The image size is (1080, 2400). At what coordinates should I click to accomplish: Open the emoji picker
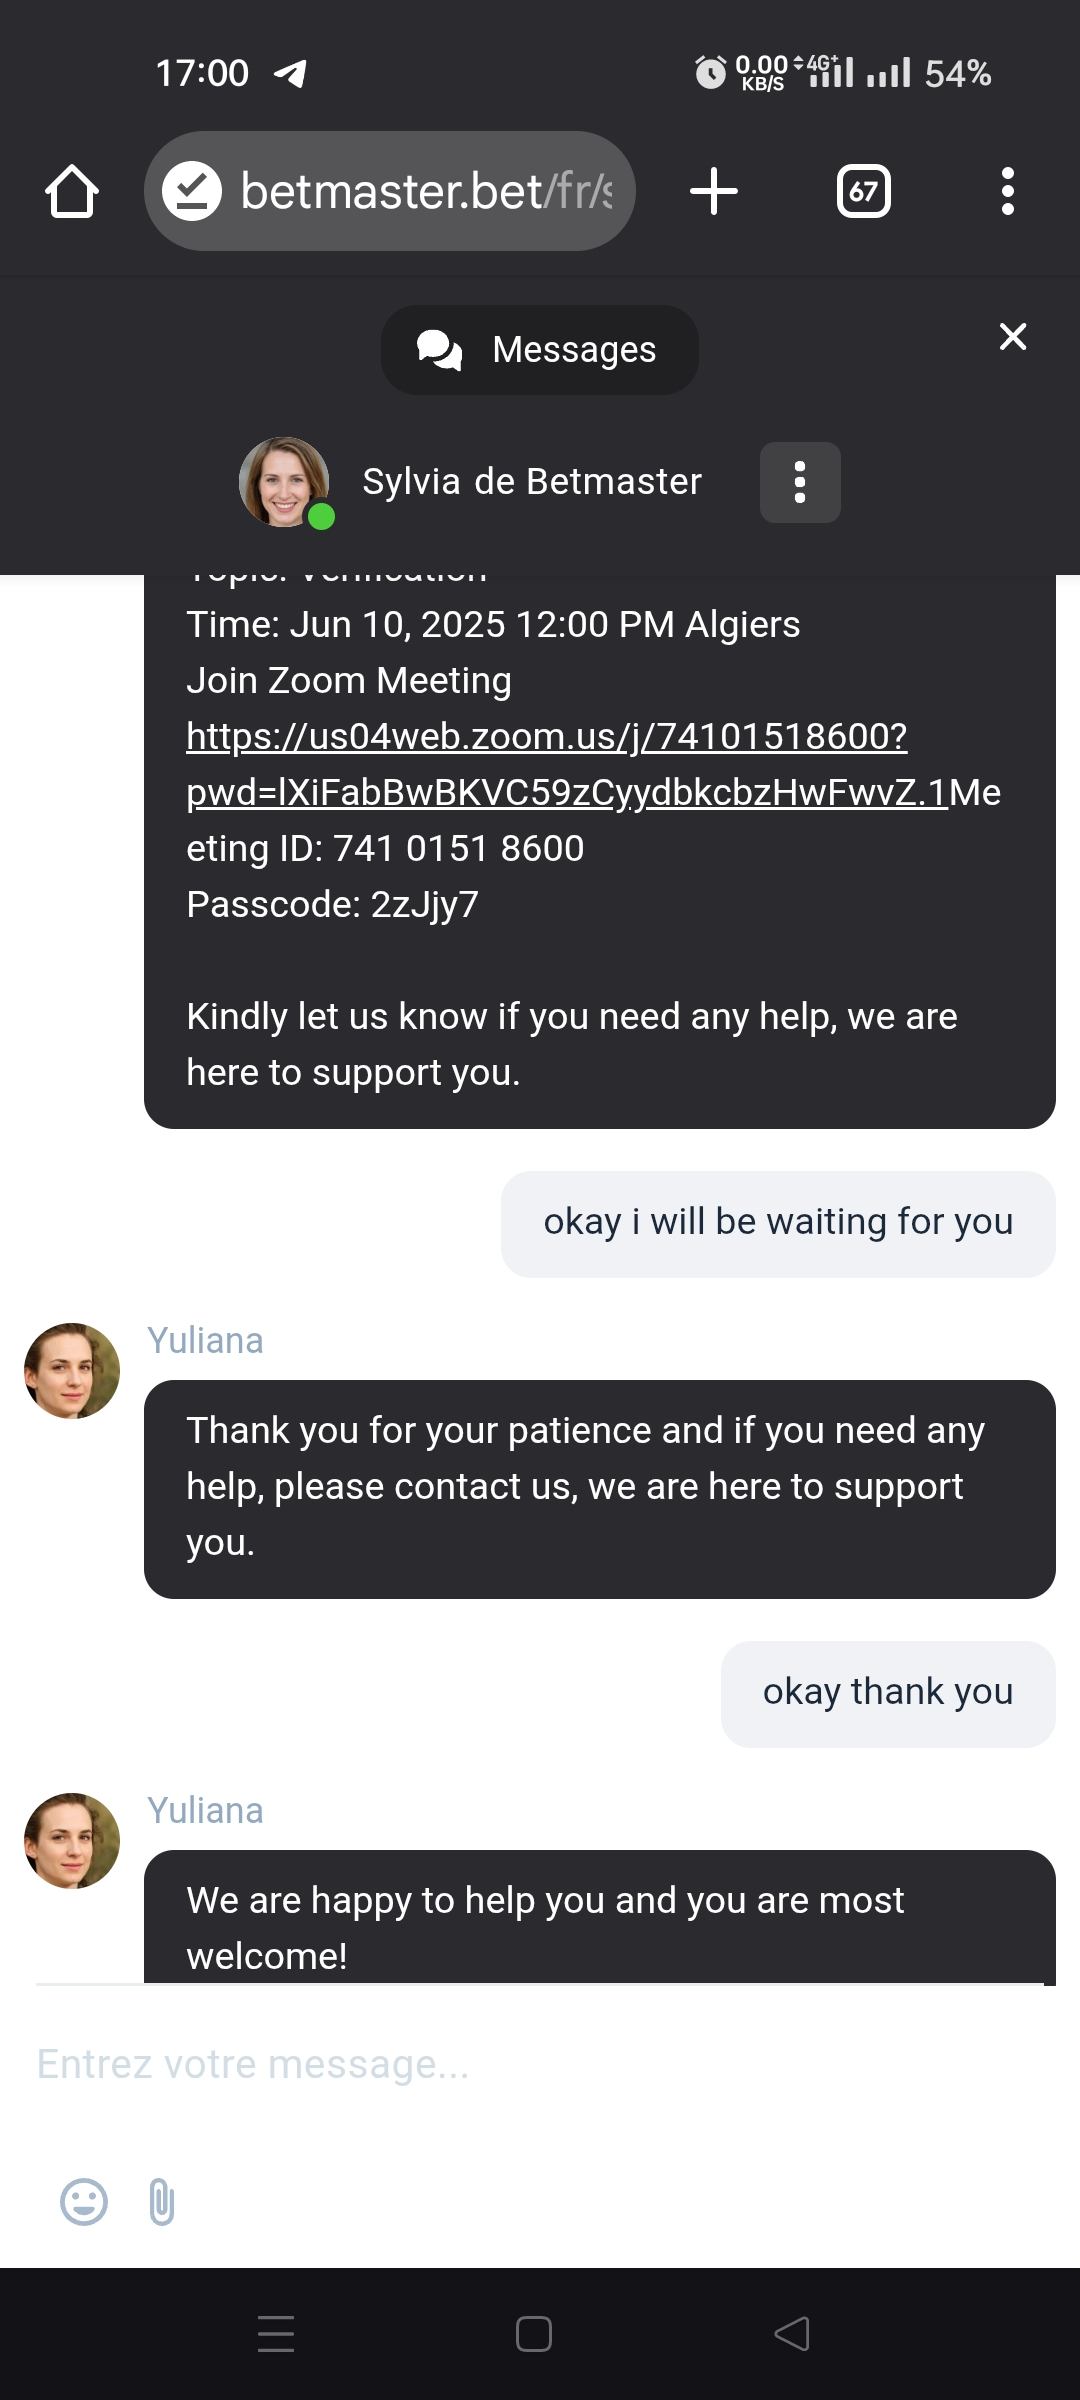(84, 2202)
